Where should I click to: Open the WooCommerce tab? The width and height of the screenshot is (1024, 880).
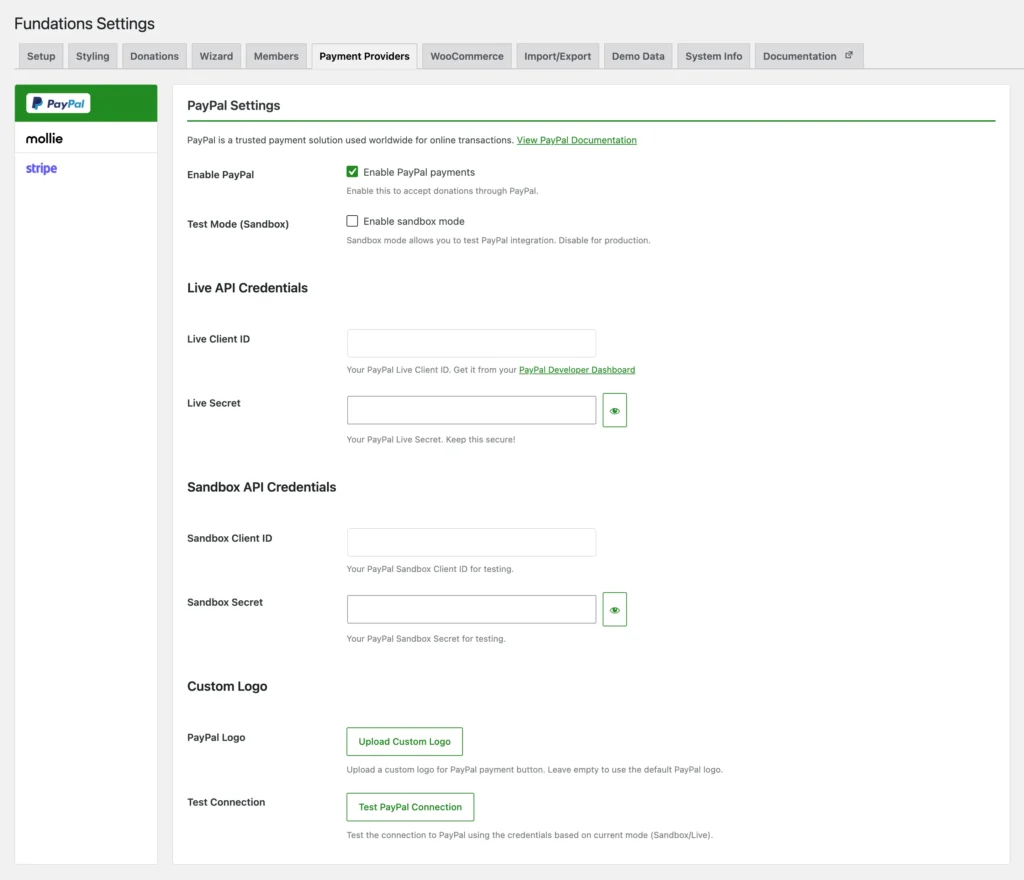(467, 56)
